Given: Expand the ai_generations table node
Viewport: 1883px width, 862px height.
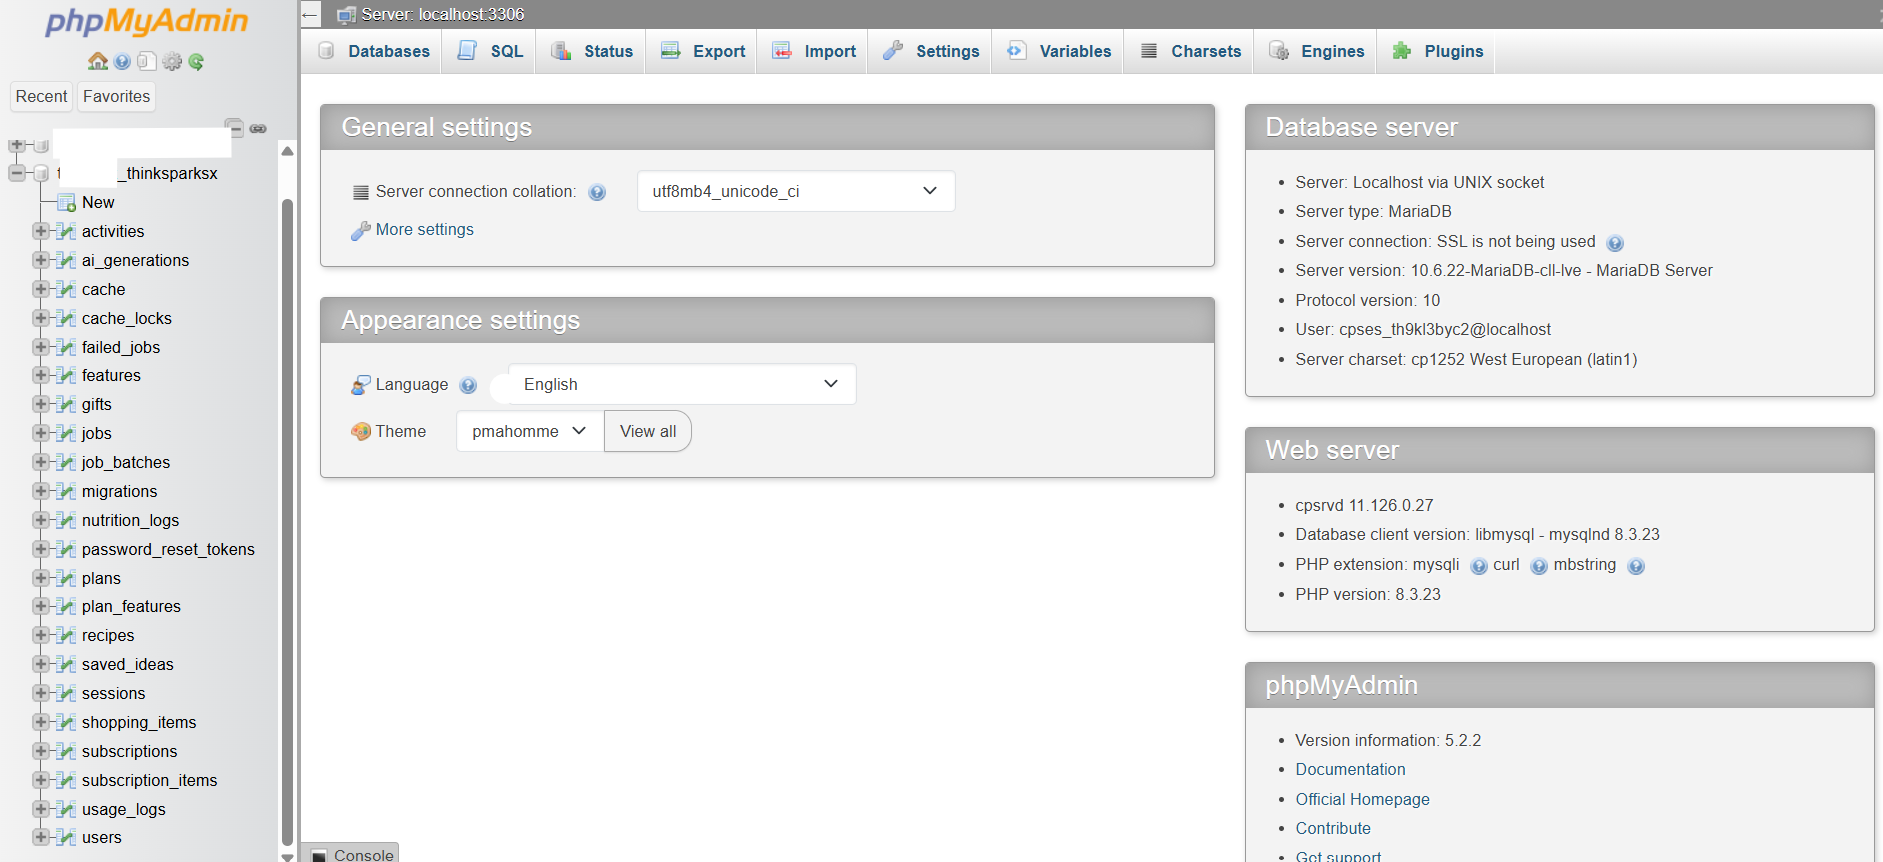Looking at the screenshot, I should [41, 260].
